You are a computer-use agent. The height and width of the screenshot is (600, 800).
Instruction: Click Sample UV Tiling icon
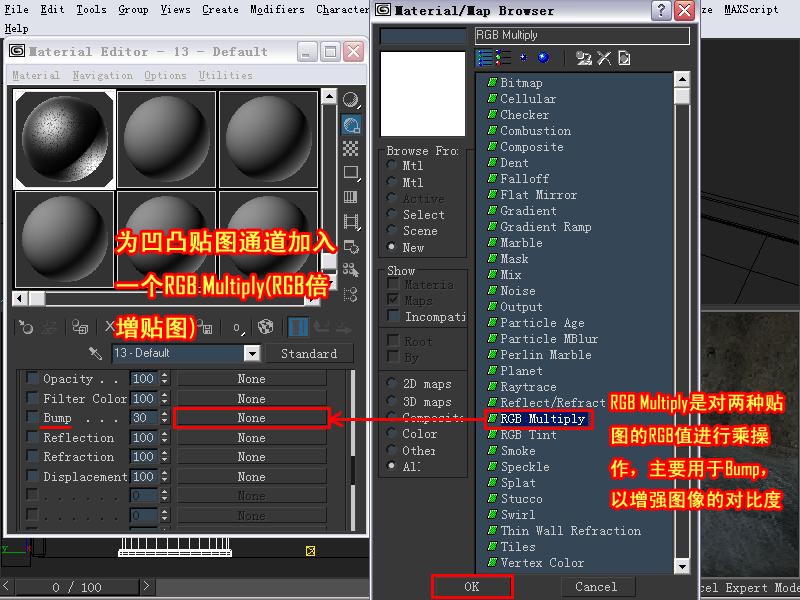[x=351, y=172]
